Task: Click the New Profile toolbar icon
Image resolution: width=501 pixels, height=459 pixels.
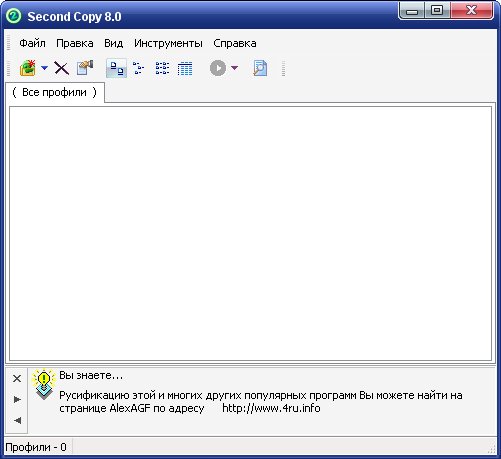Action: pos(28,68)
